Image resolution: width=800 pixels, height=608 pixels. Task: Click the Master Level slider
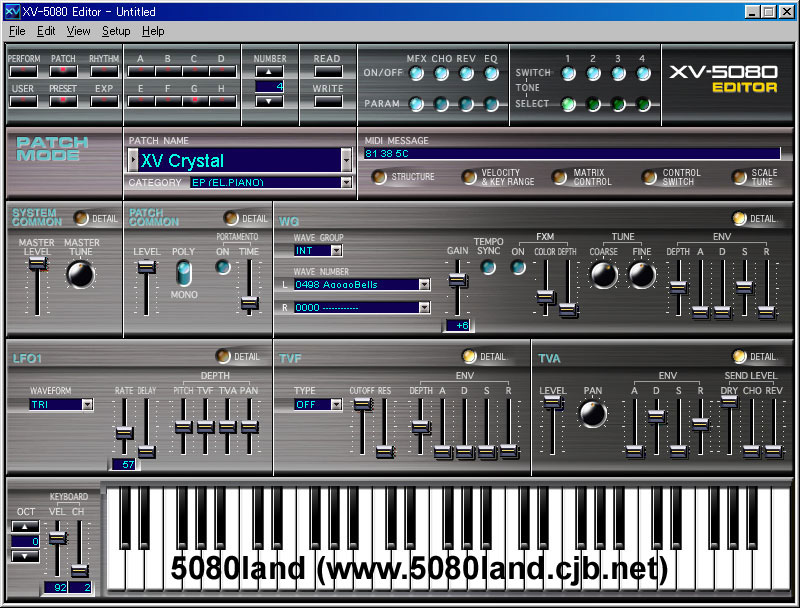click(x=37, y=264)
